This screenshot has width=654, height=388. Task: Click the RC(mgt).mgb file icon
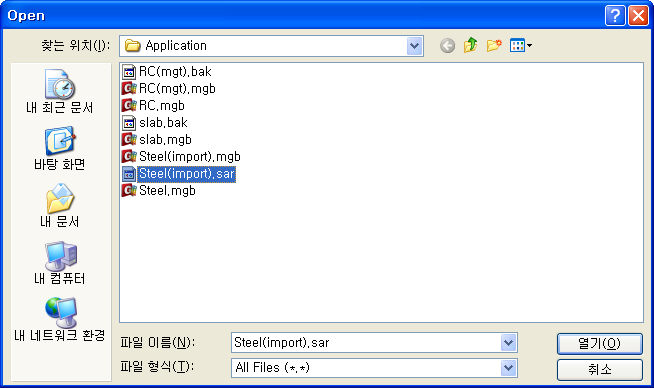click(129, 88)
